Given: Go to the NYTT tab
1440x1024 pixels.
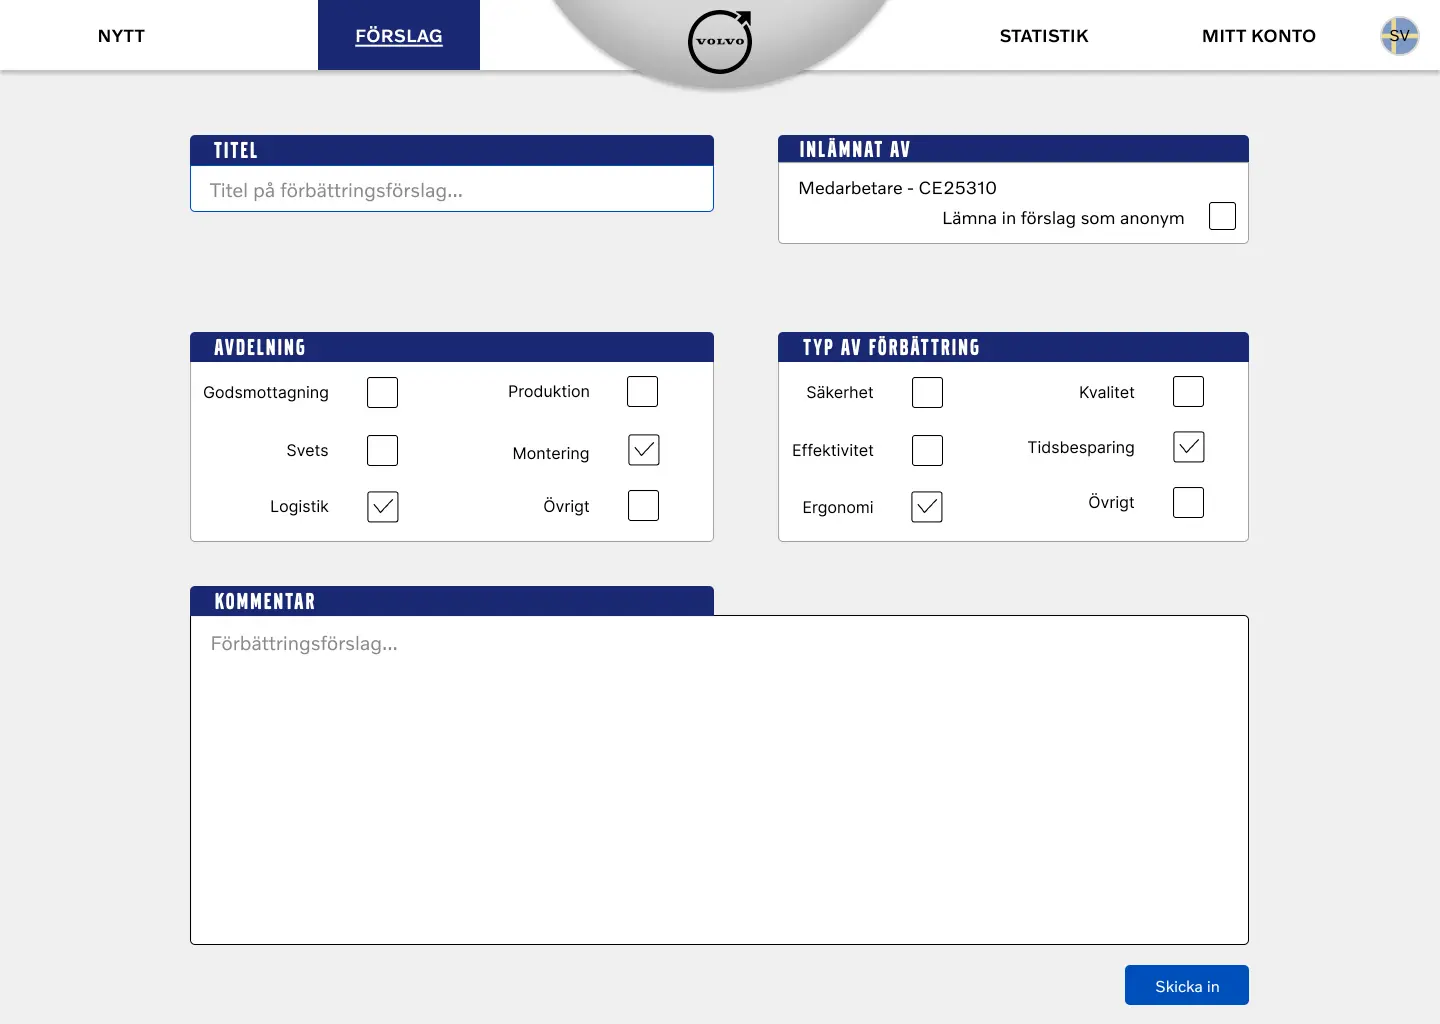Looking at the screenshot, I should click(x=121, y=36).
